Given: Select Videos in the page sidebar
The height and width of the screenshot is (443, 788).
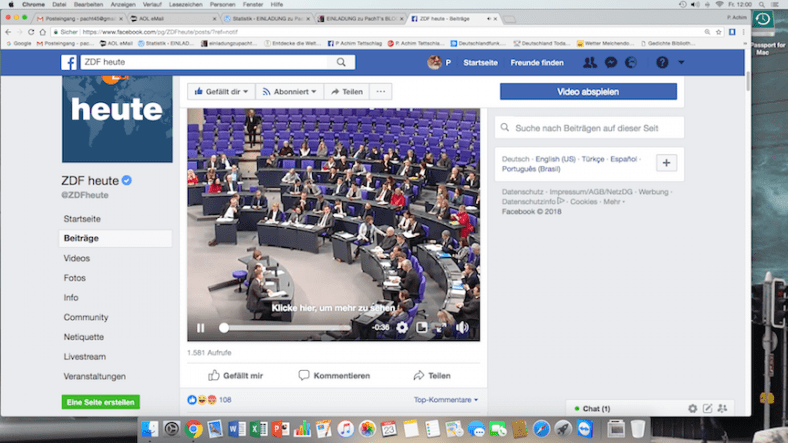Looking at the screenshot, I should 77,258.
